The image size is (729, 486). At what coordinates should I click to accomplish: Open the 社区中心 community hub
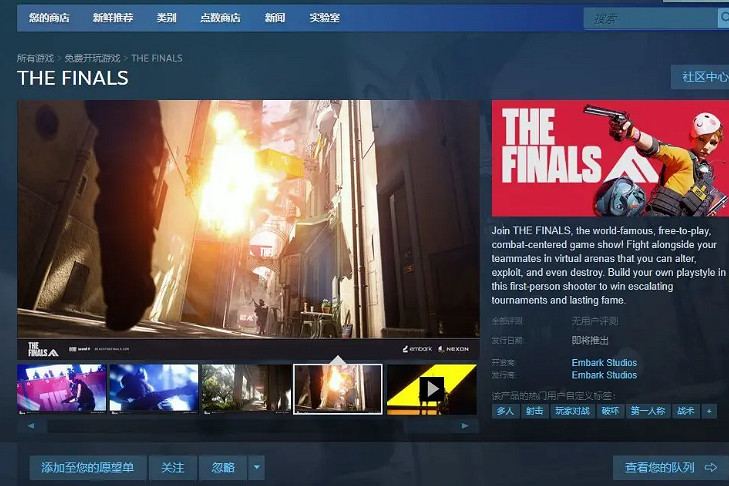[x=701, y=77]
